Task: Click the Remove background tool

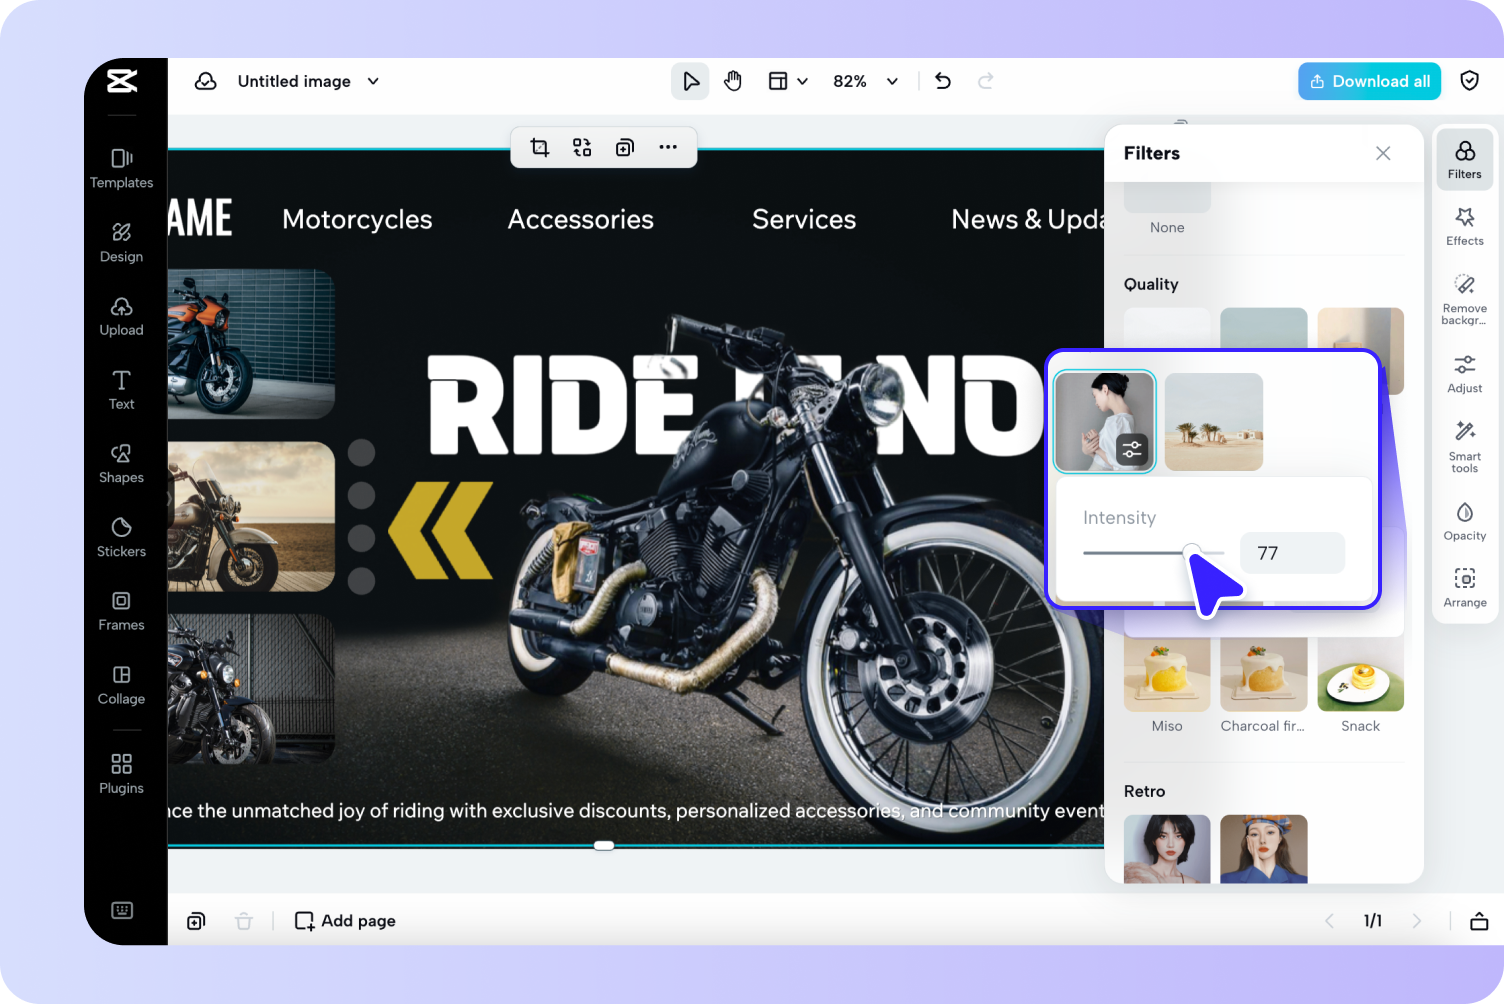Action: [x=1464, y=296]
